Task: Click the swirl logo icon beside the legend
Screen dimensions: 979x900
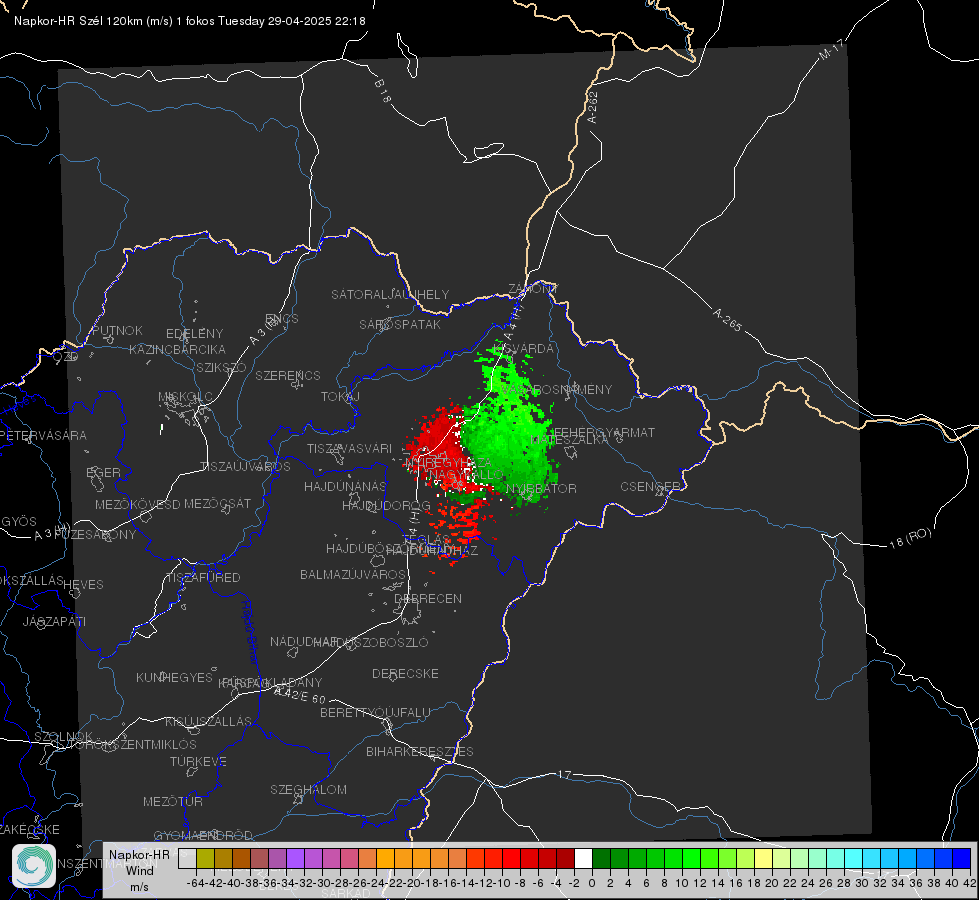Action: (x=34, y=866)
